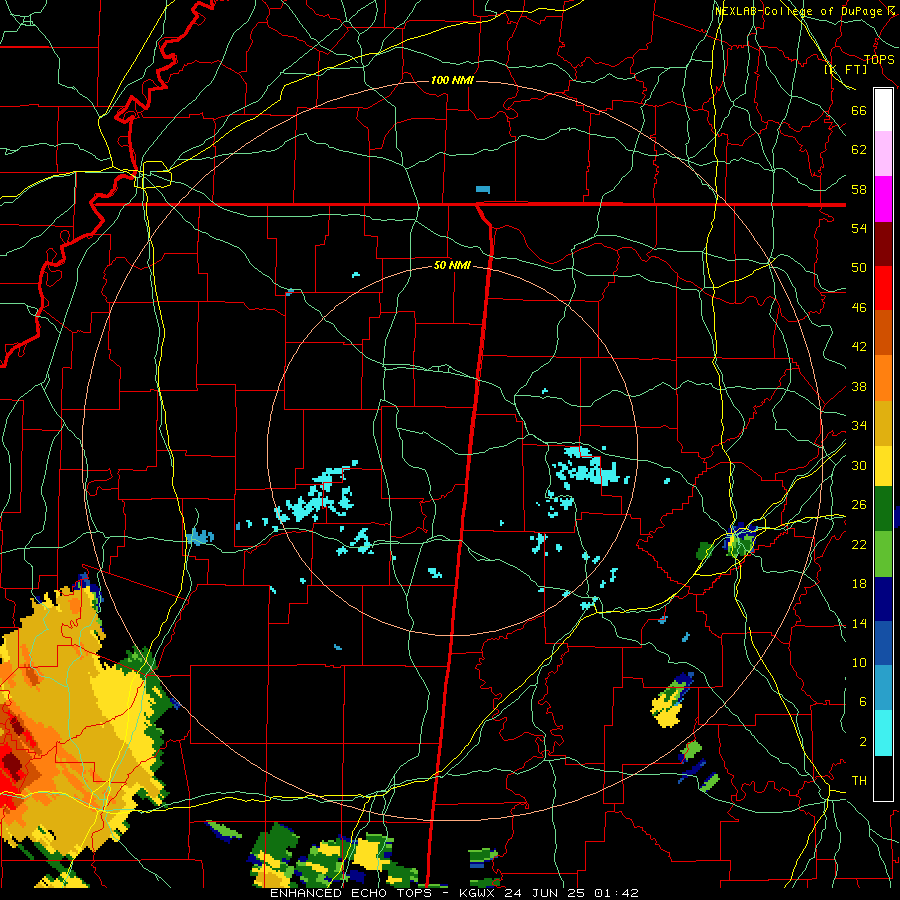Click the black TH swatch in legend
900x900 pixels.
(x=883, y=778)
